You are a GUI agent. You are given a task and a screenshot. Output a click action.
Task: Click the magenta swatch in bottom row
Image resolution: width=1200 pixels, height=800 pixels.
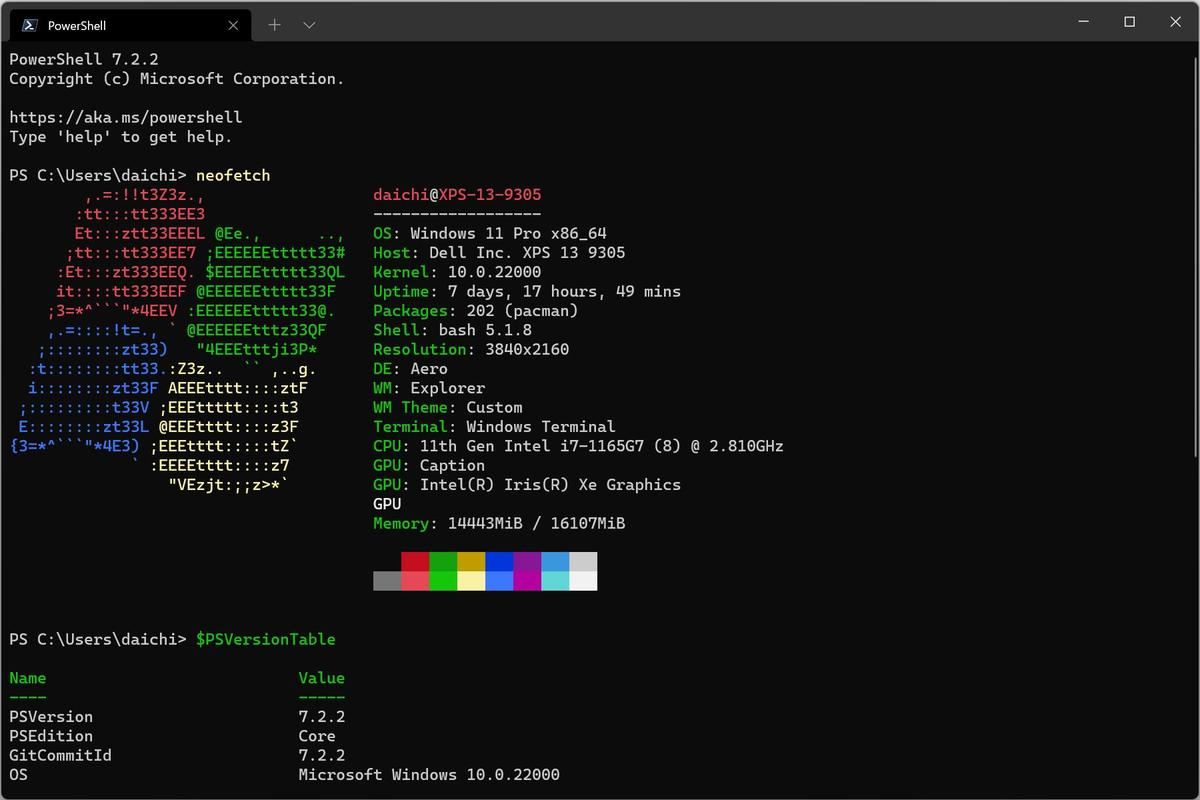527,581
